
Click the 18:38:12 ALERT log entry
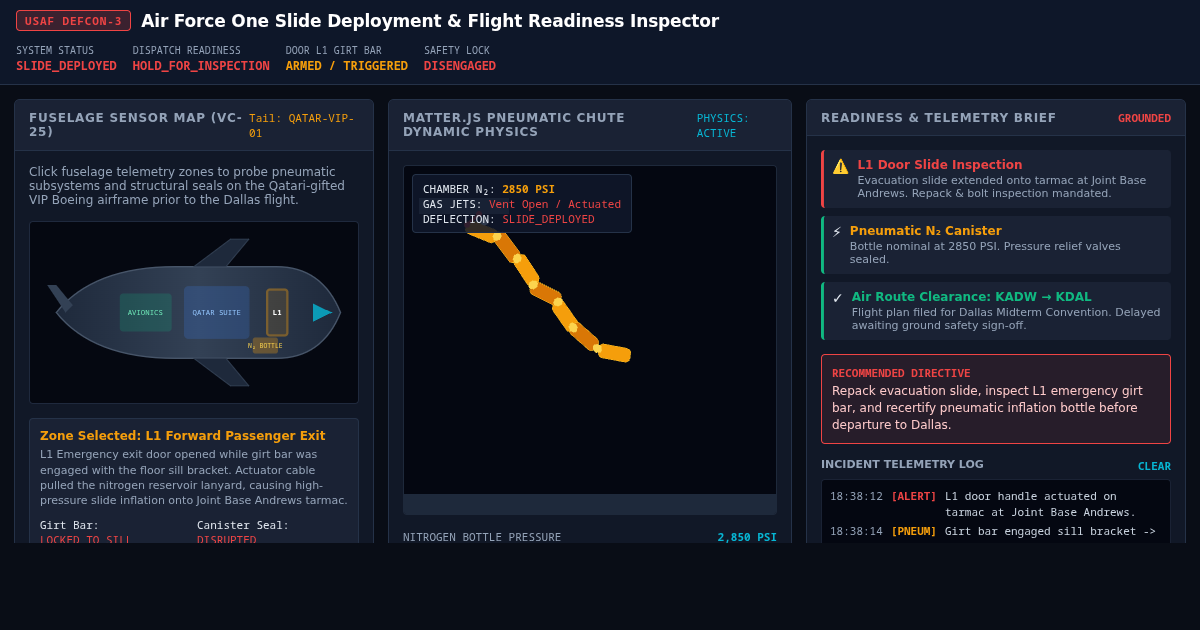[x=995, y=504]
